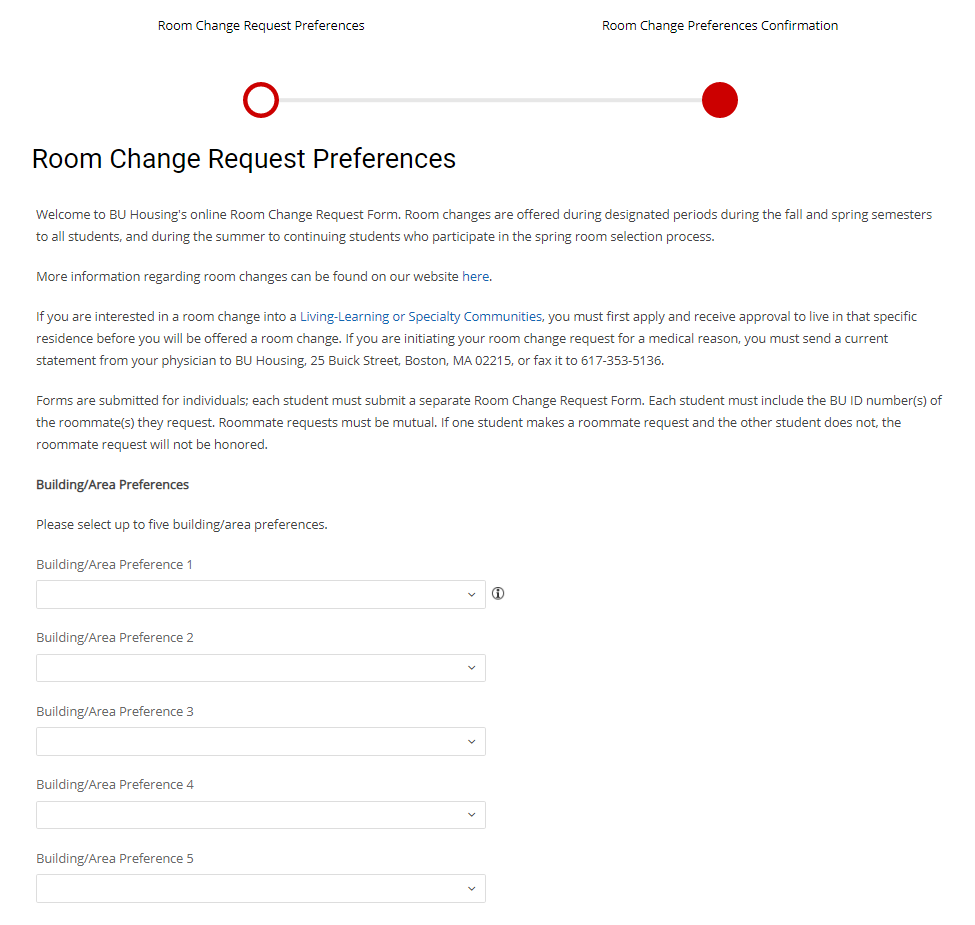Screen dimensions: 975x925
Task: Follow the "here" website link
Action: tap(475, 277)
